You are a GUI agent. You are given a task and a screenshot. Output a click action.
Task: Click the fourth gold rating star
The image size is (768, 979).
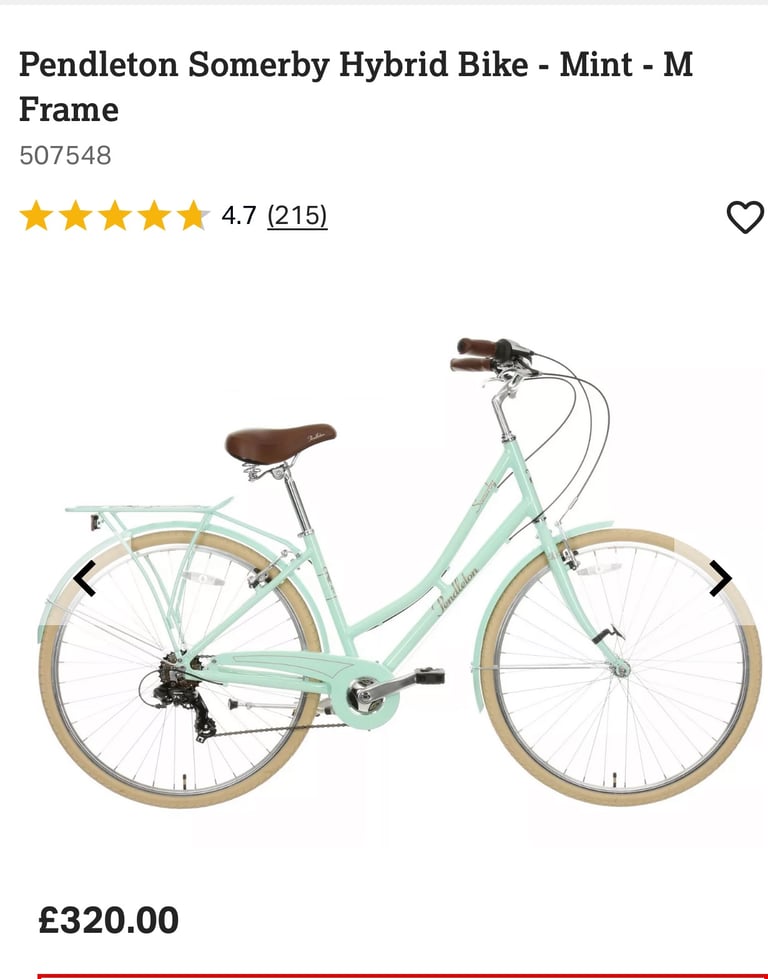point(154,216)
